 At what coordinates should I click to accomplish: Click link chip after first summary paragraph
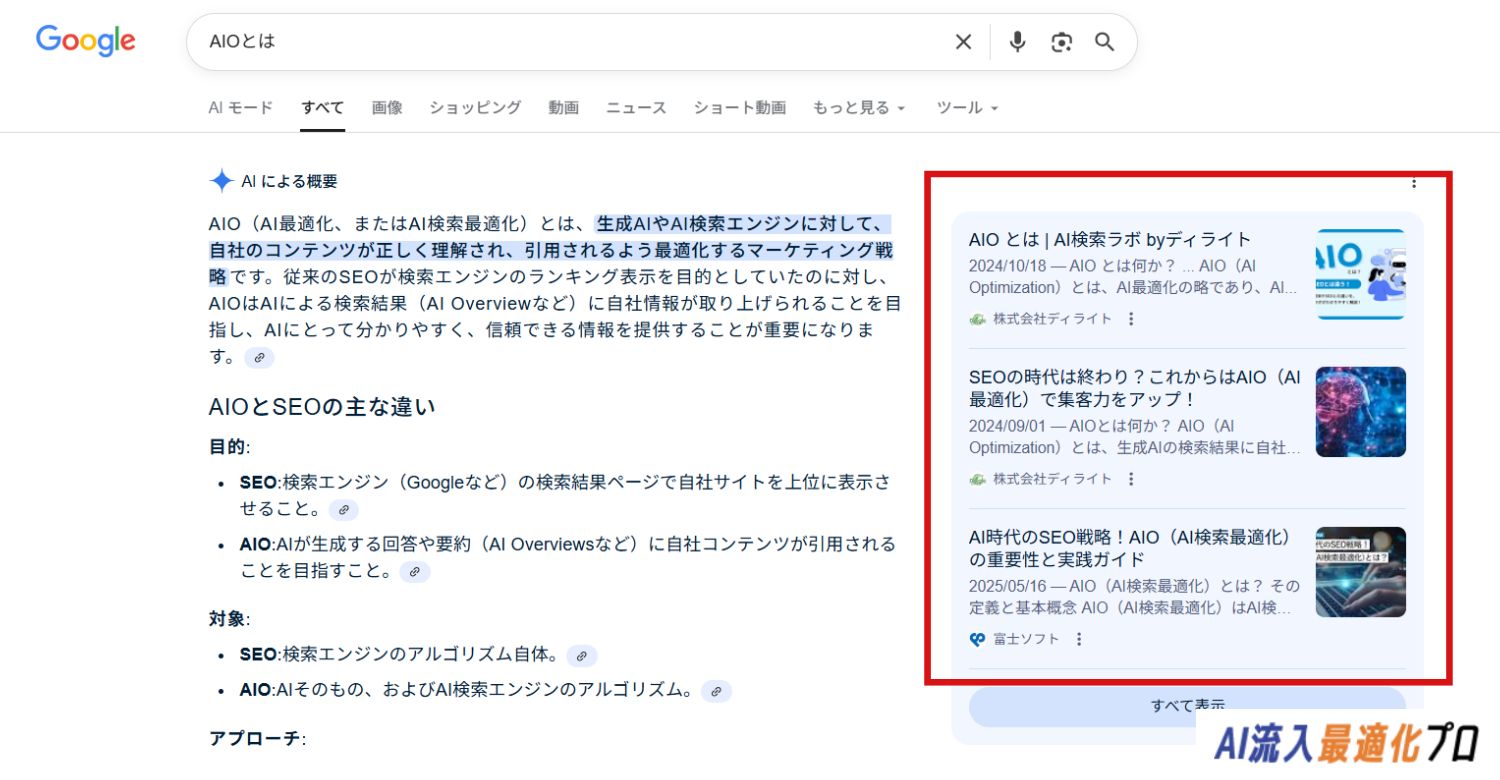259,357
